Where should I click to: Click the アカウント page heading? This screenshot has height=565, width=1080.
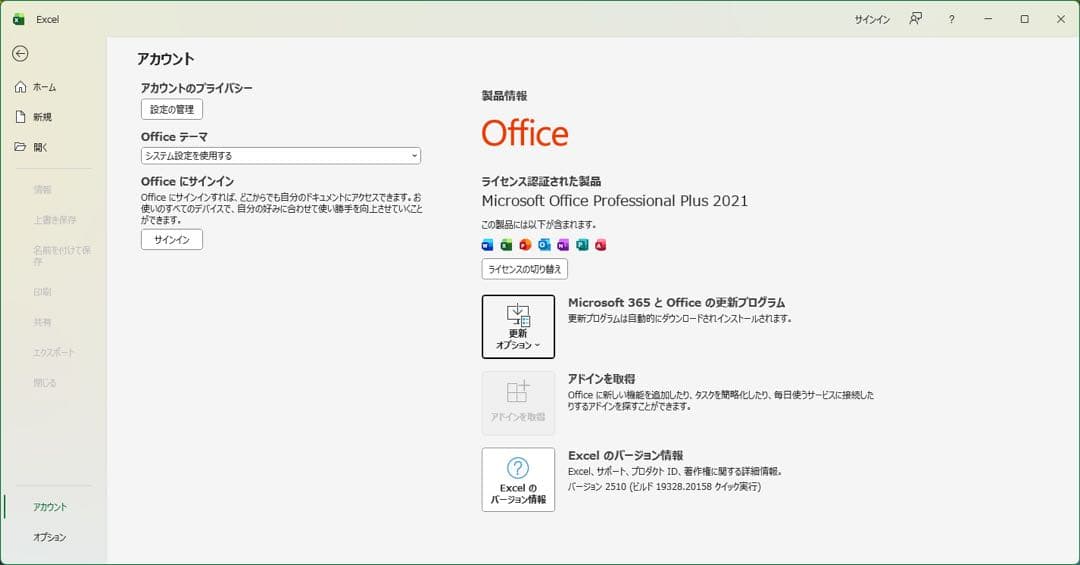point(165,59)
